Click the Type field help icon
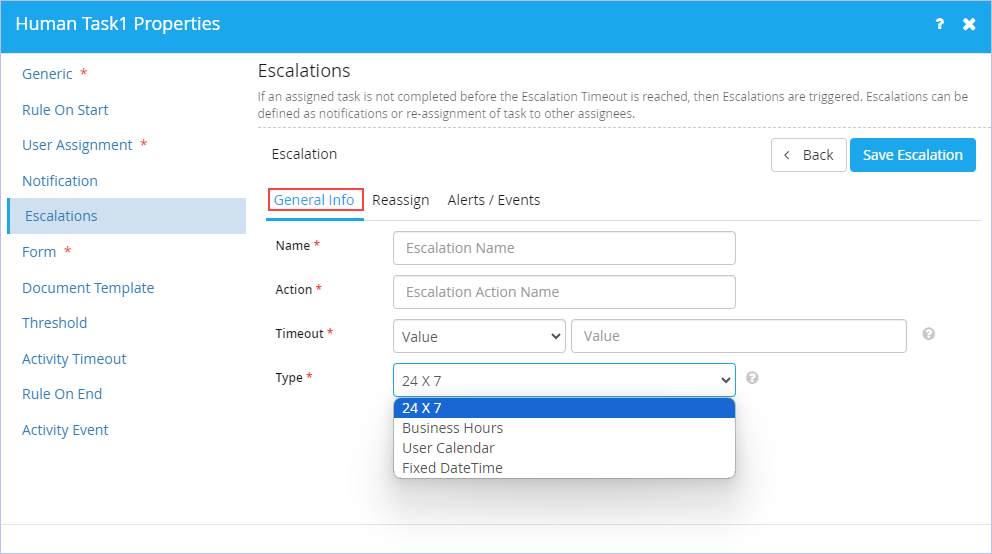992x554 pixels. [x=752, y=378]
